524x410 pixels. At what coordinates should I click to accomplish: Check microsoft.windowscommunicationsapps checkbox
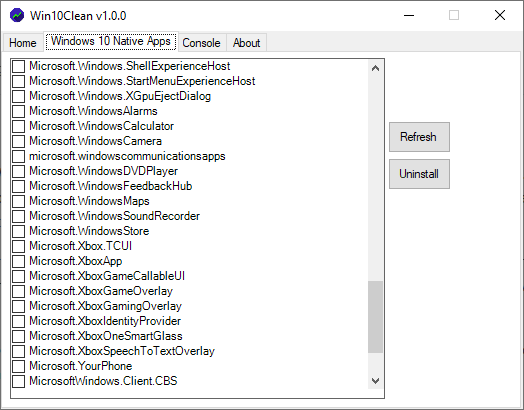coord(18,156)
